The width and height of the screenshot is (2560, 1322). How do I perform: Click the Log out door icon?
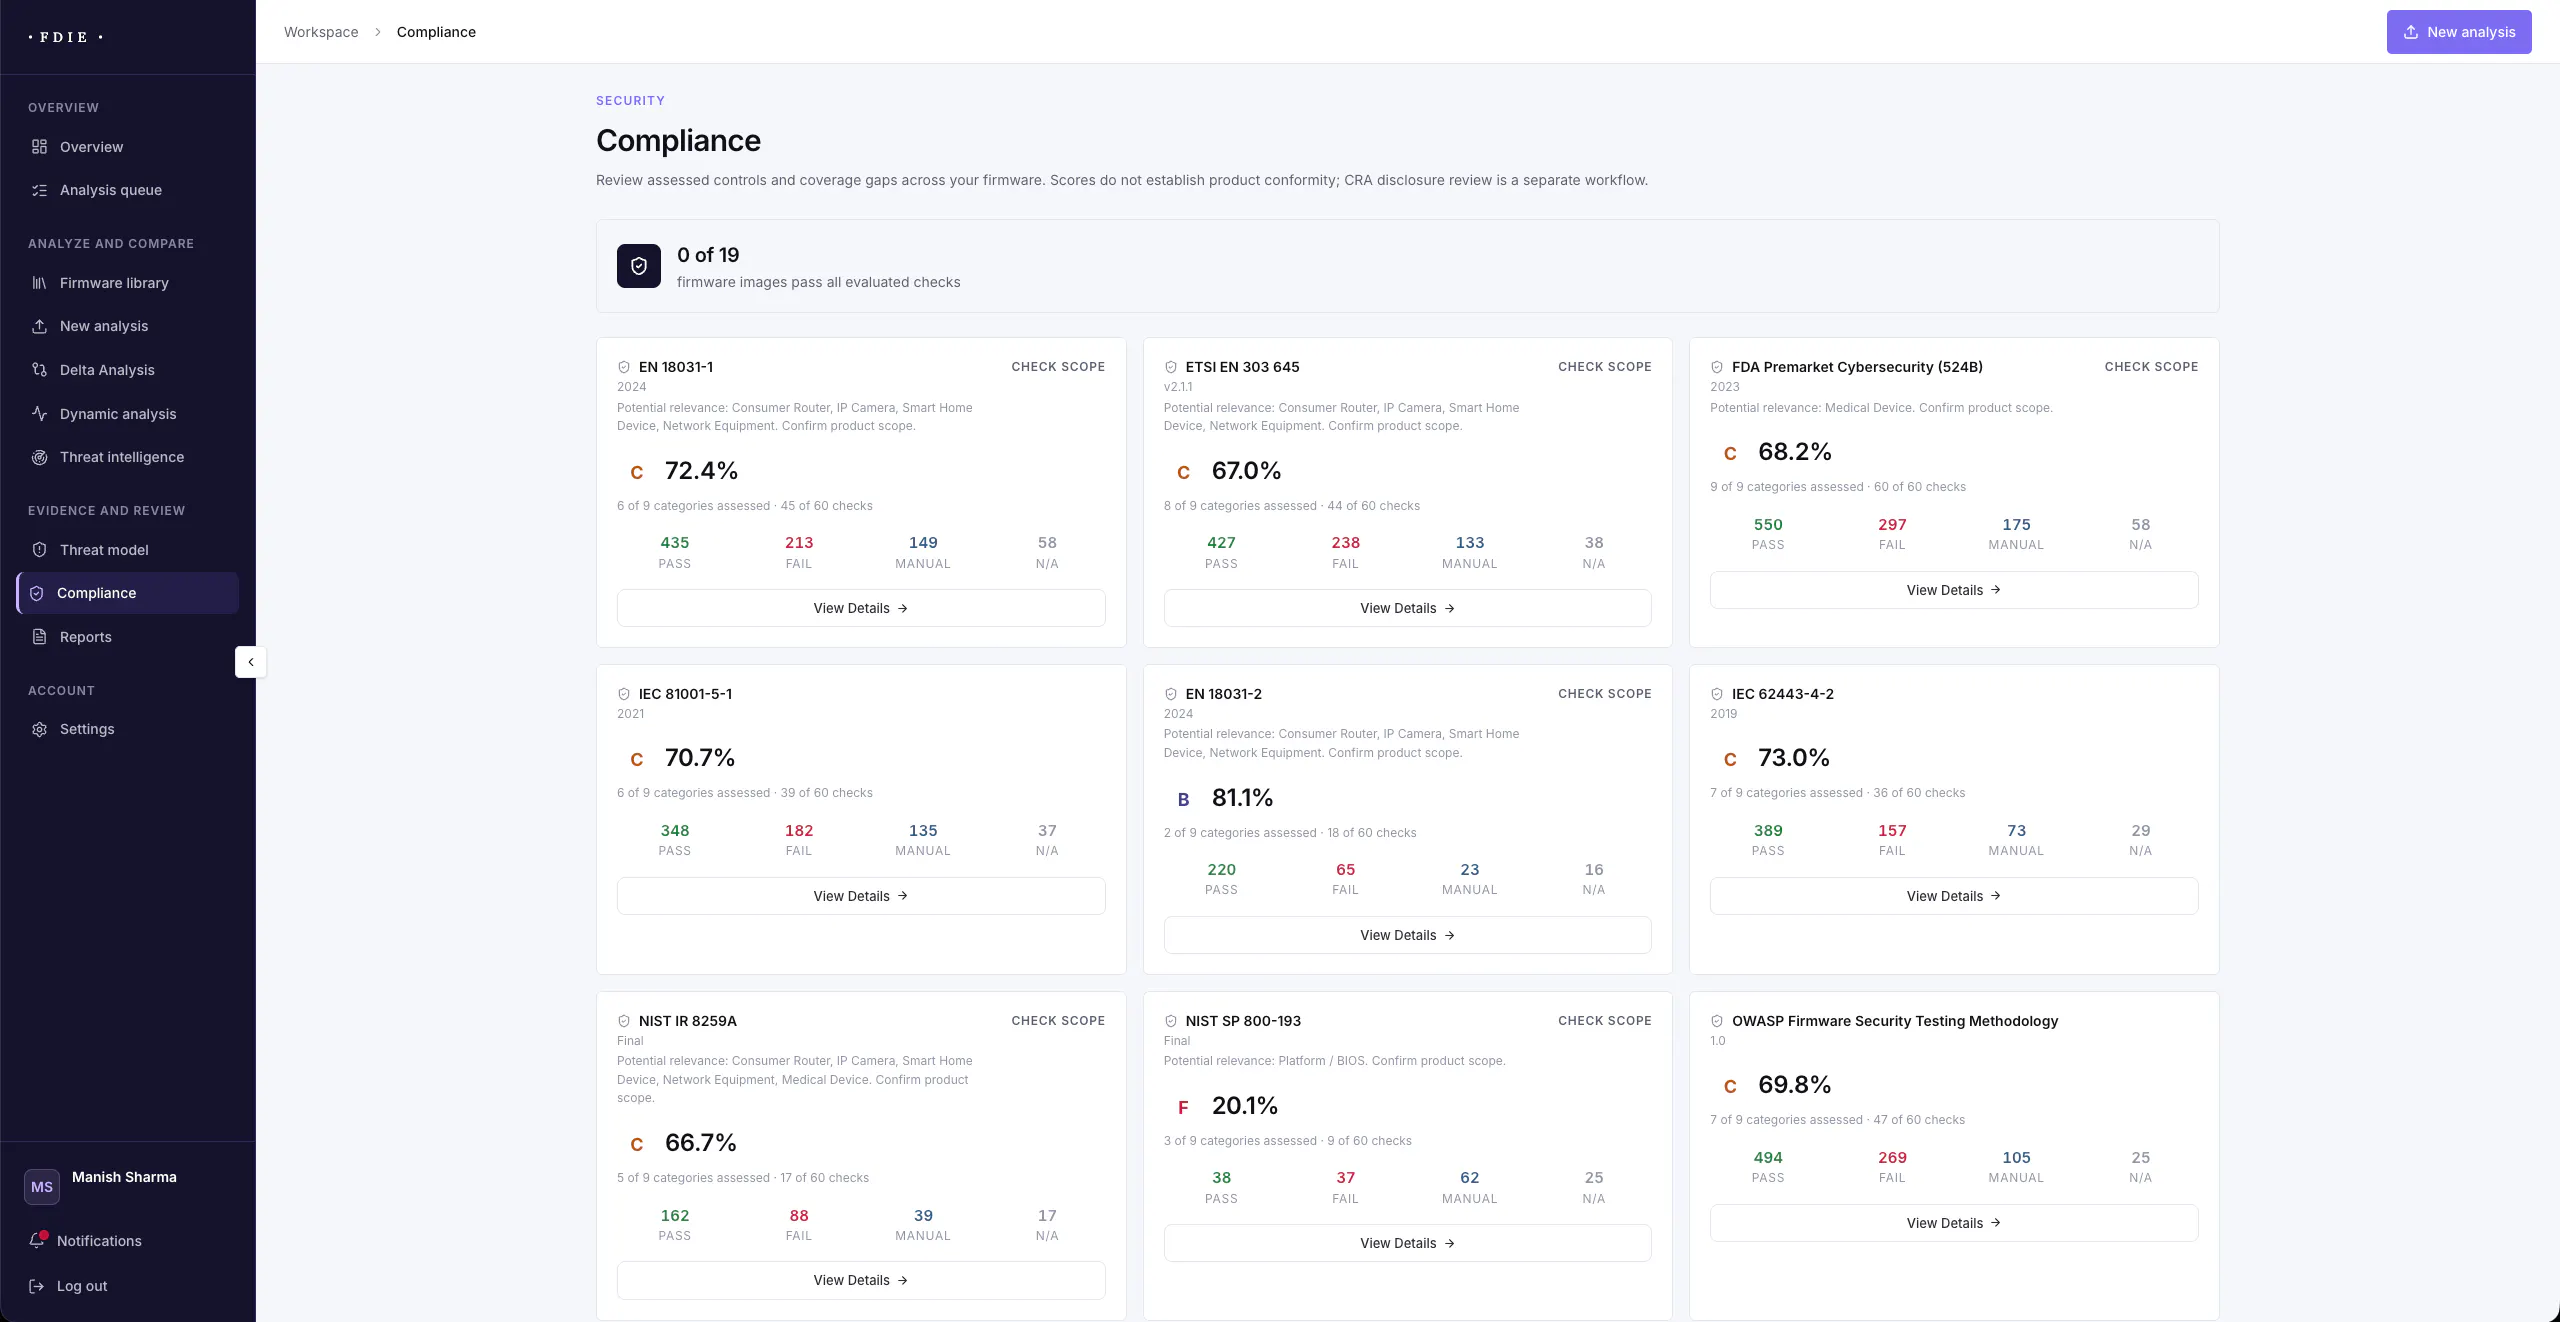coord(36,1286)
